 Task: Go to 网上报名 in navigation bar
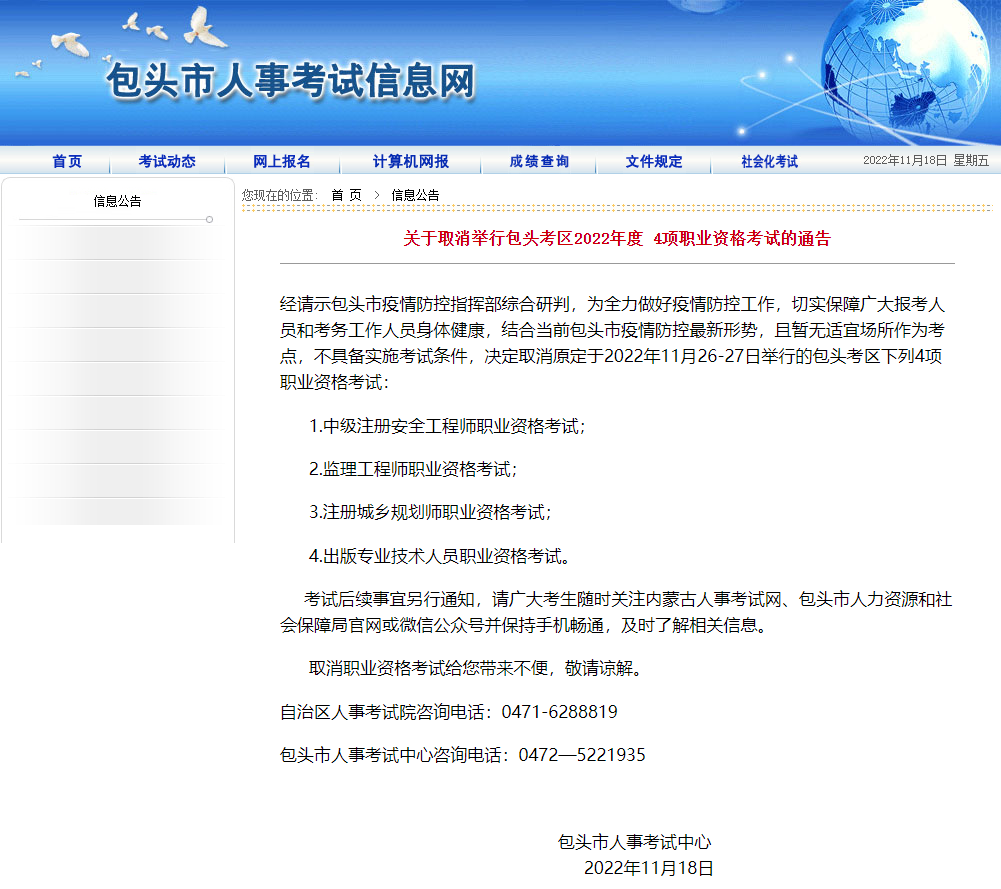coord(282,161)
